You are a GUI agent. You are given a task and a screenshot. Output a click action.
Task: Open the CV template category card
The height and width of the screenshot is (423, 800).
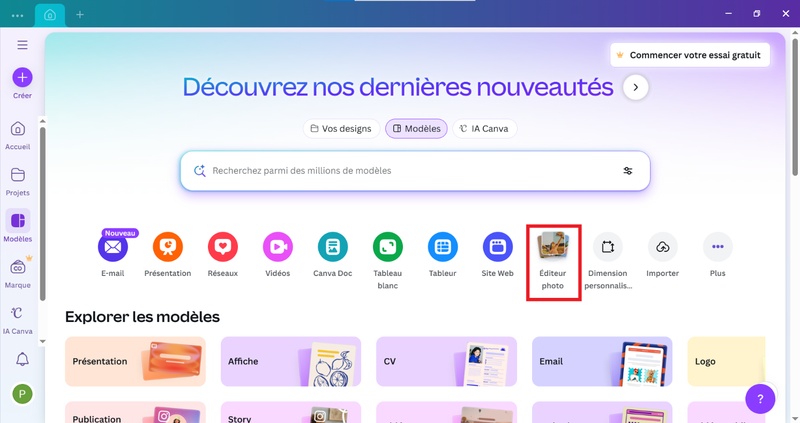pos(446,361)
